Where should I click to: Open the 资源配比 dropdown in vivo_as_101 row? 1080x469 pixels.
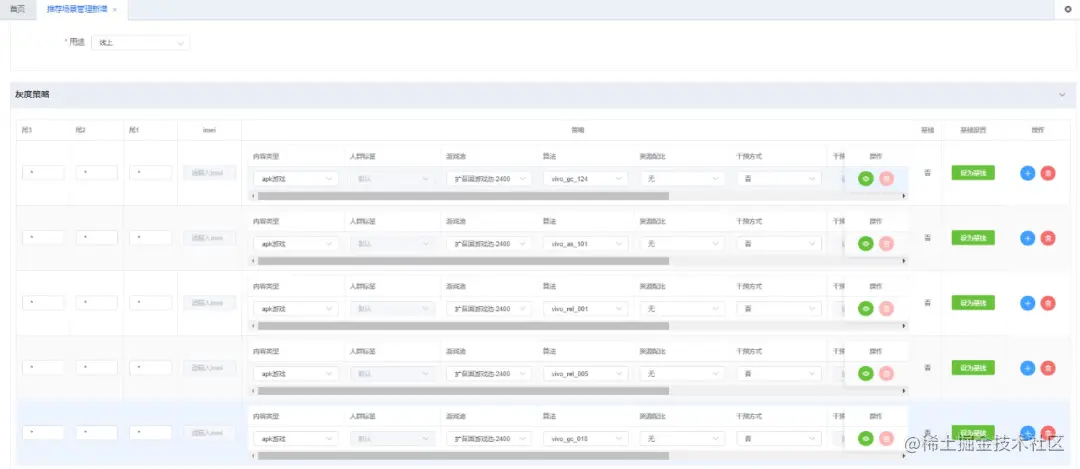[x=683, y=243]
